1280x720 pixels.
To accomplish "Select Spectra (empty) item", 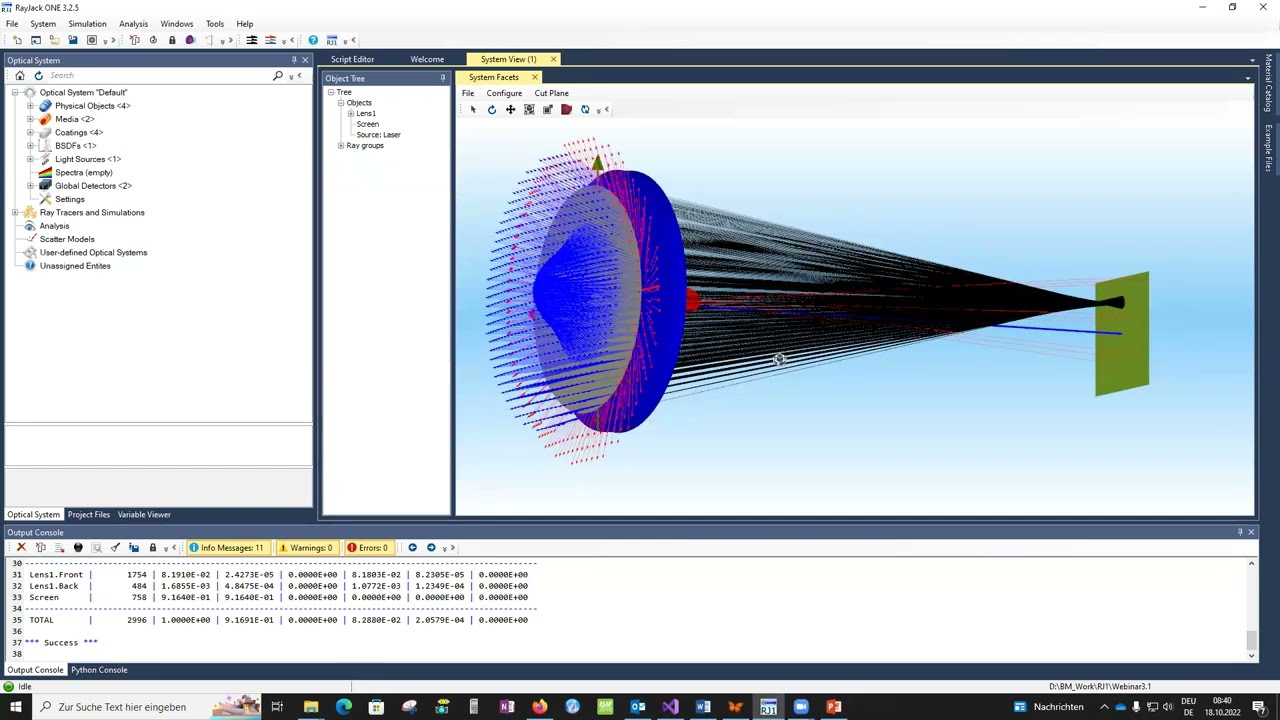I will click(83, 172).
